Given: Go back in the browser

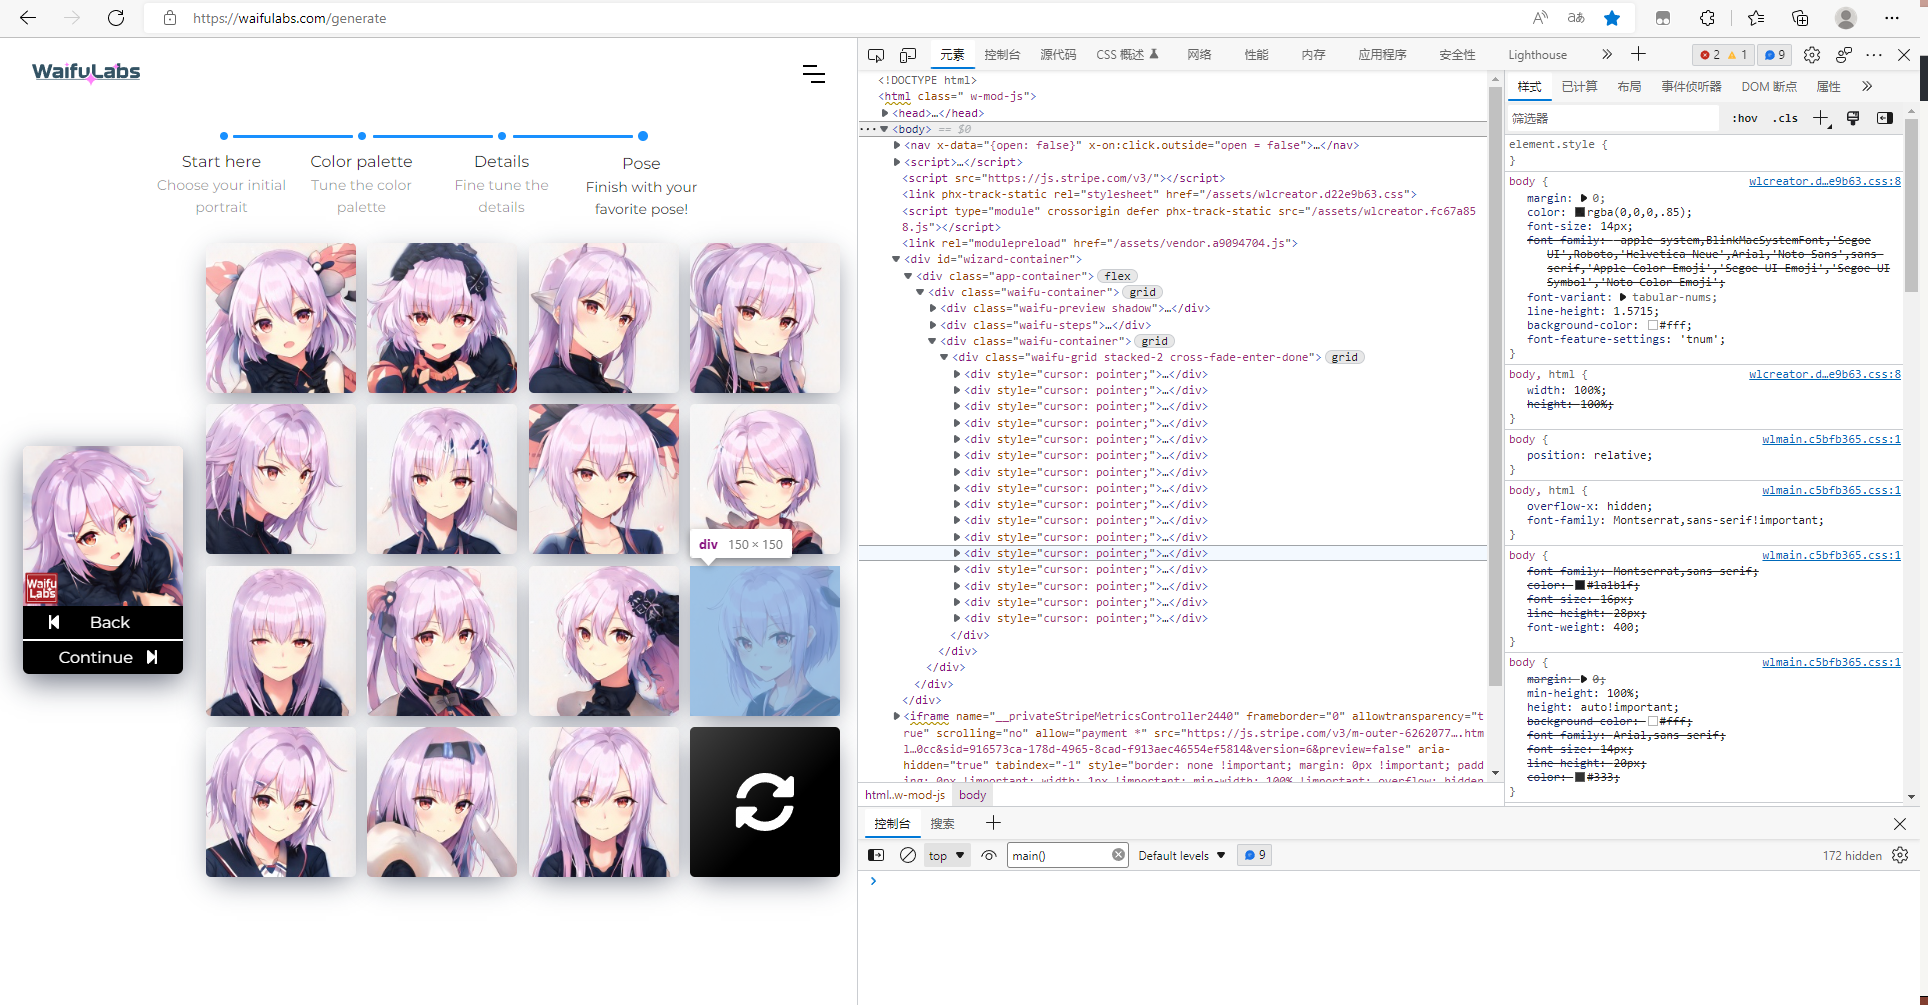Looking at the screenshot, I should click(28, 18).
